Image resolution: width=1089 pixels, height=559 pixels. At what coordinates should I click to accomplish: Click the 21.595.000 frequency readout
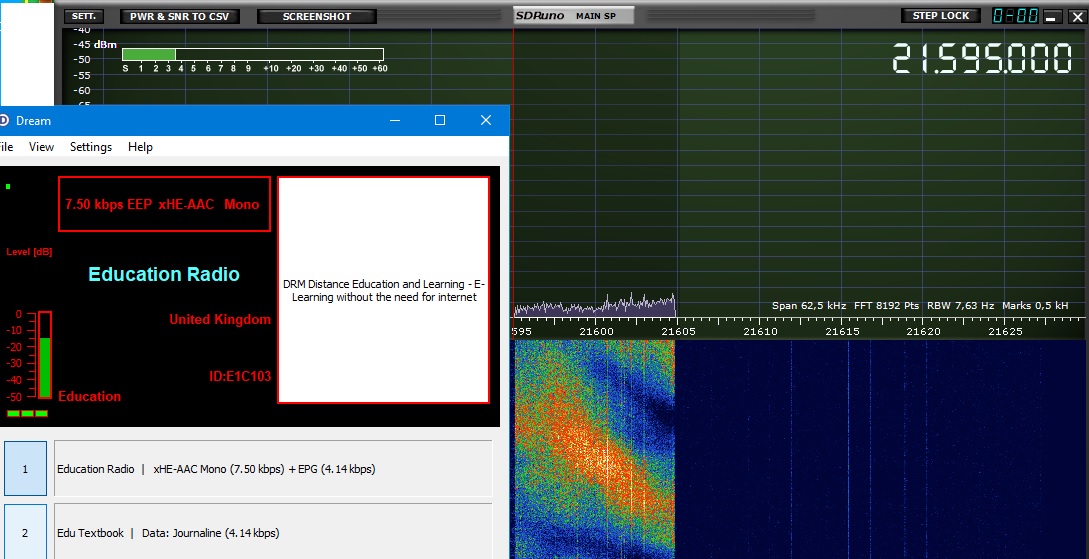(981, 59)
